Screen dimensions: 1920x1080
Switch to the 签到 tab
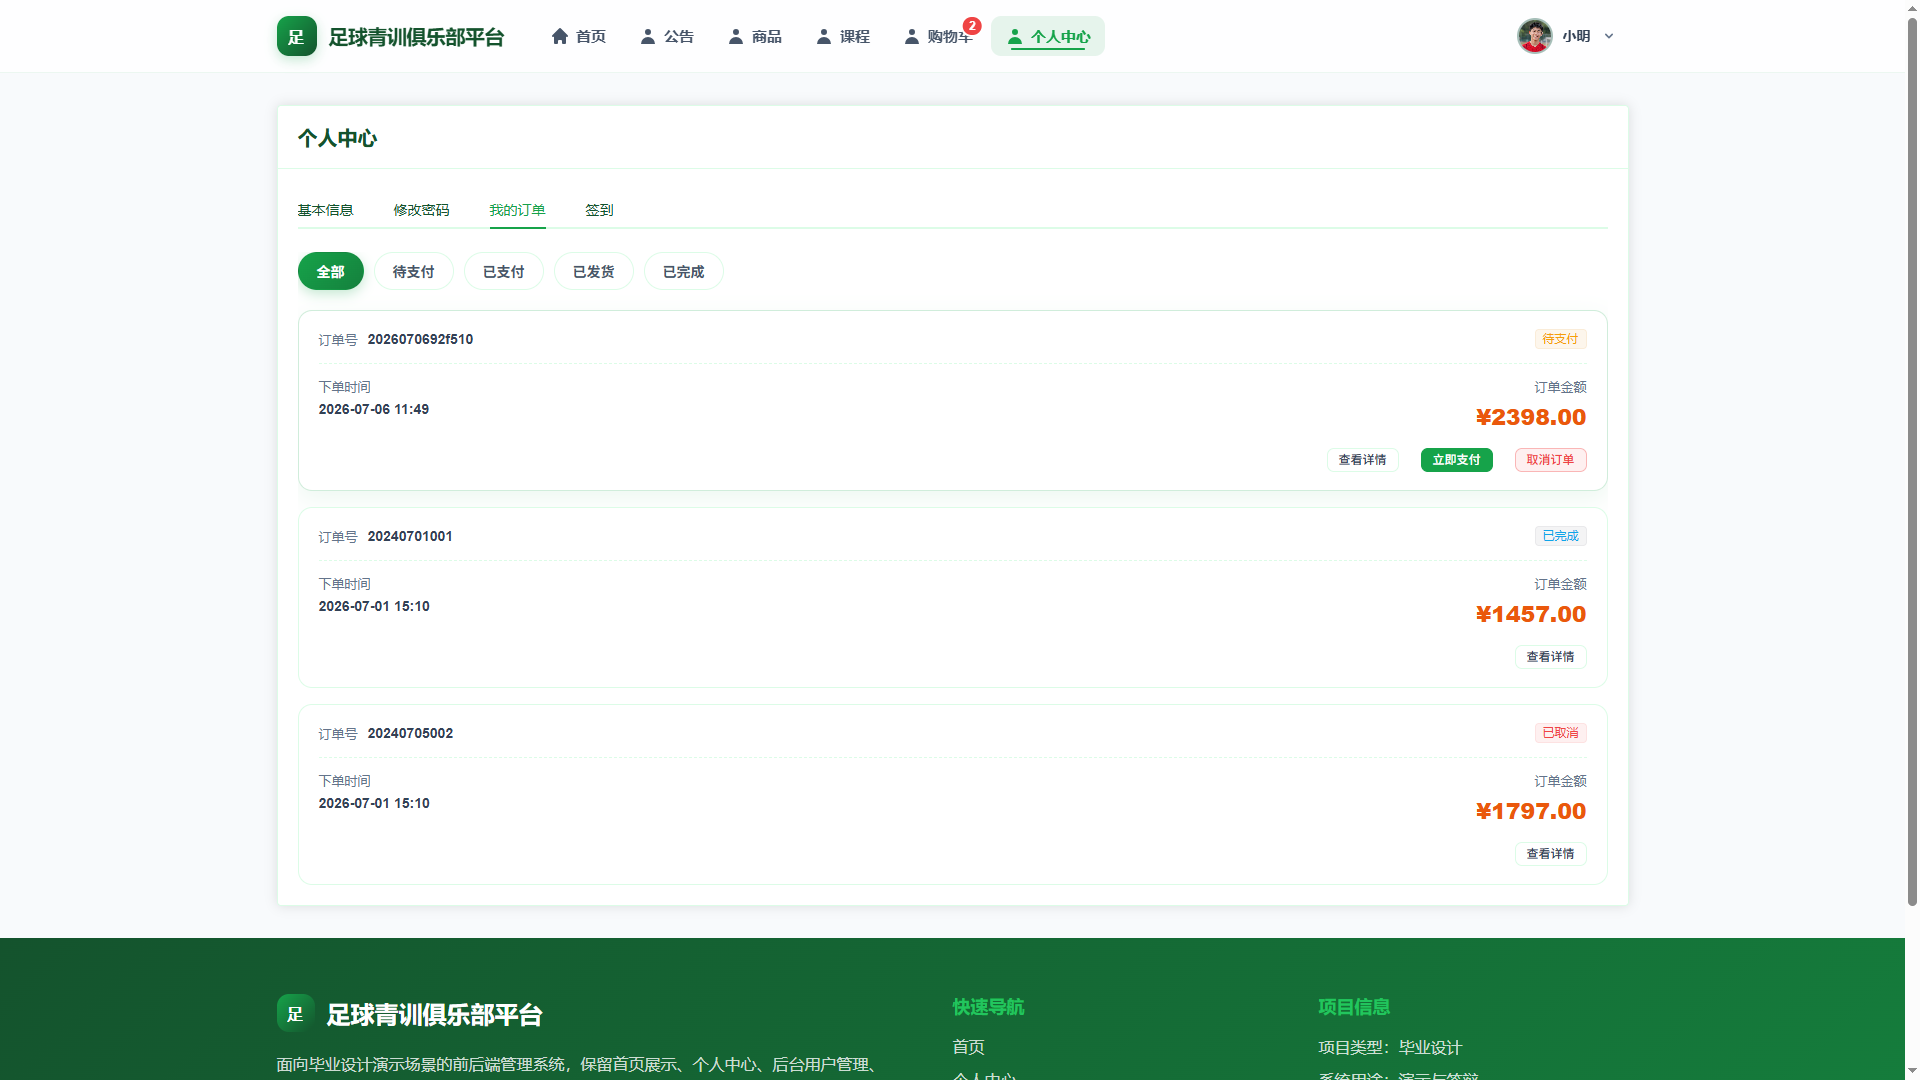click(x=600, y=210)
